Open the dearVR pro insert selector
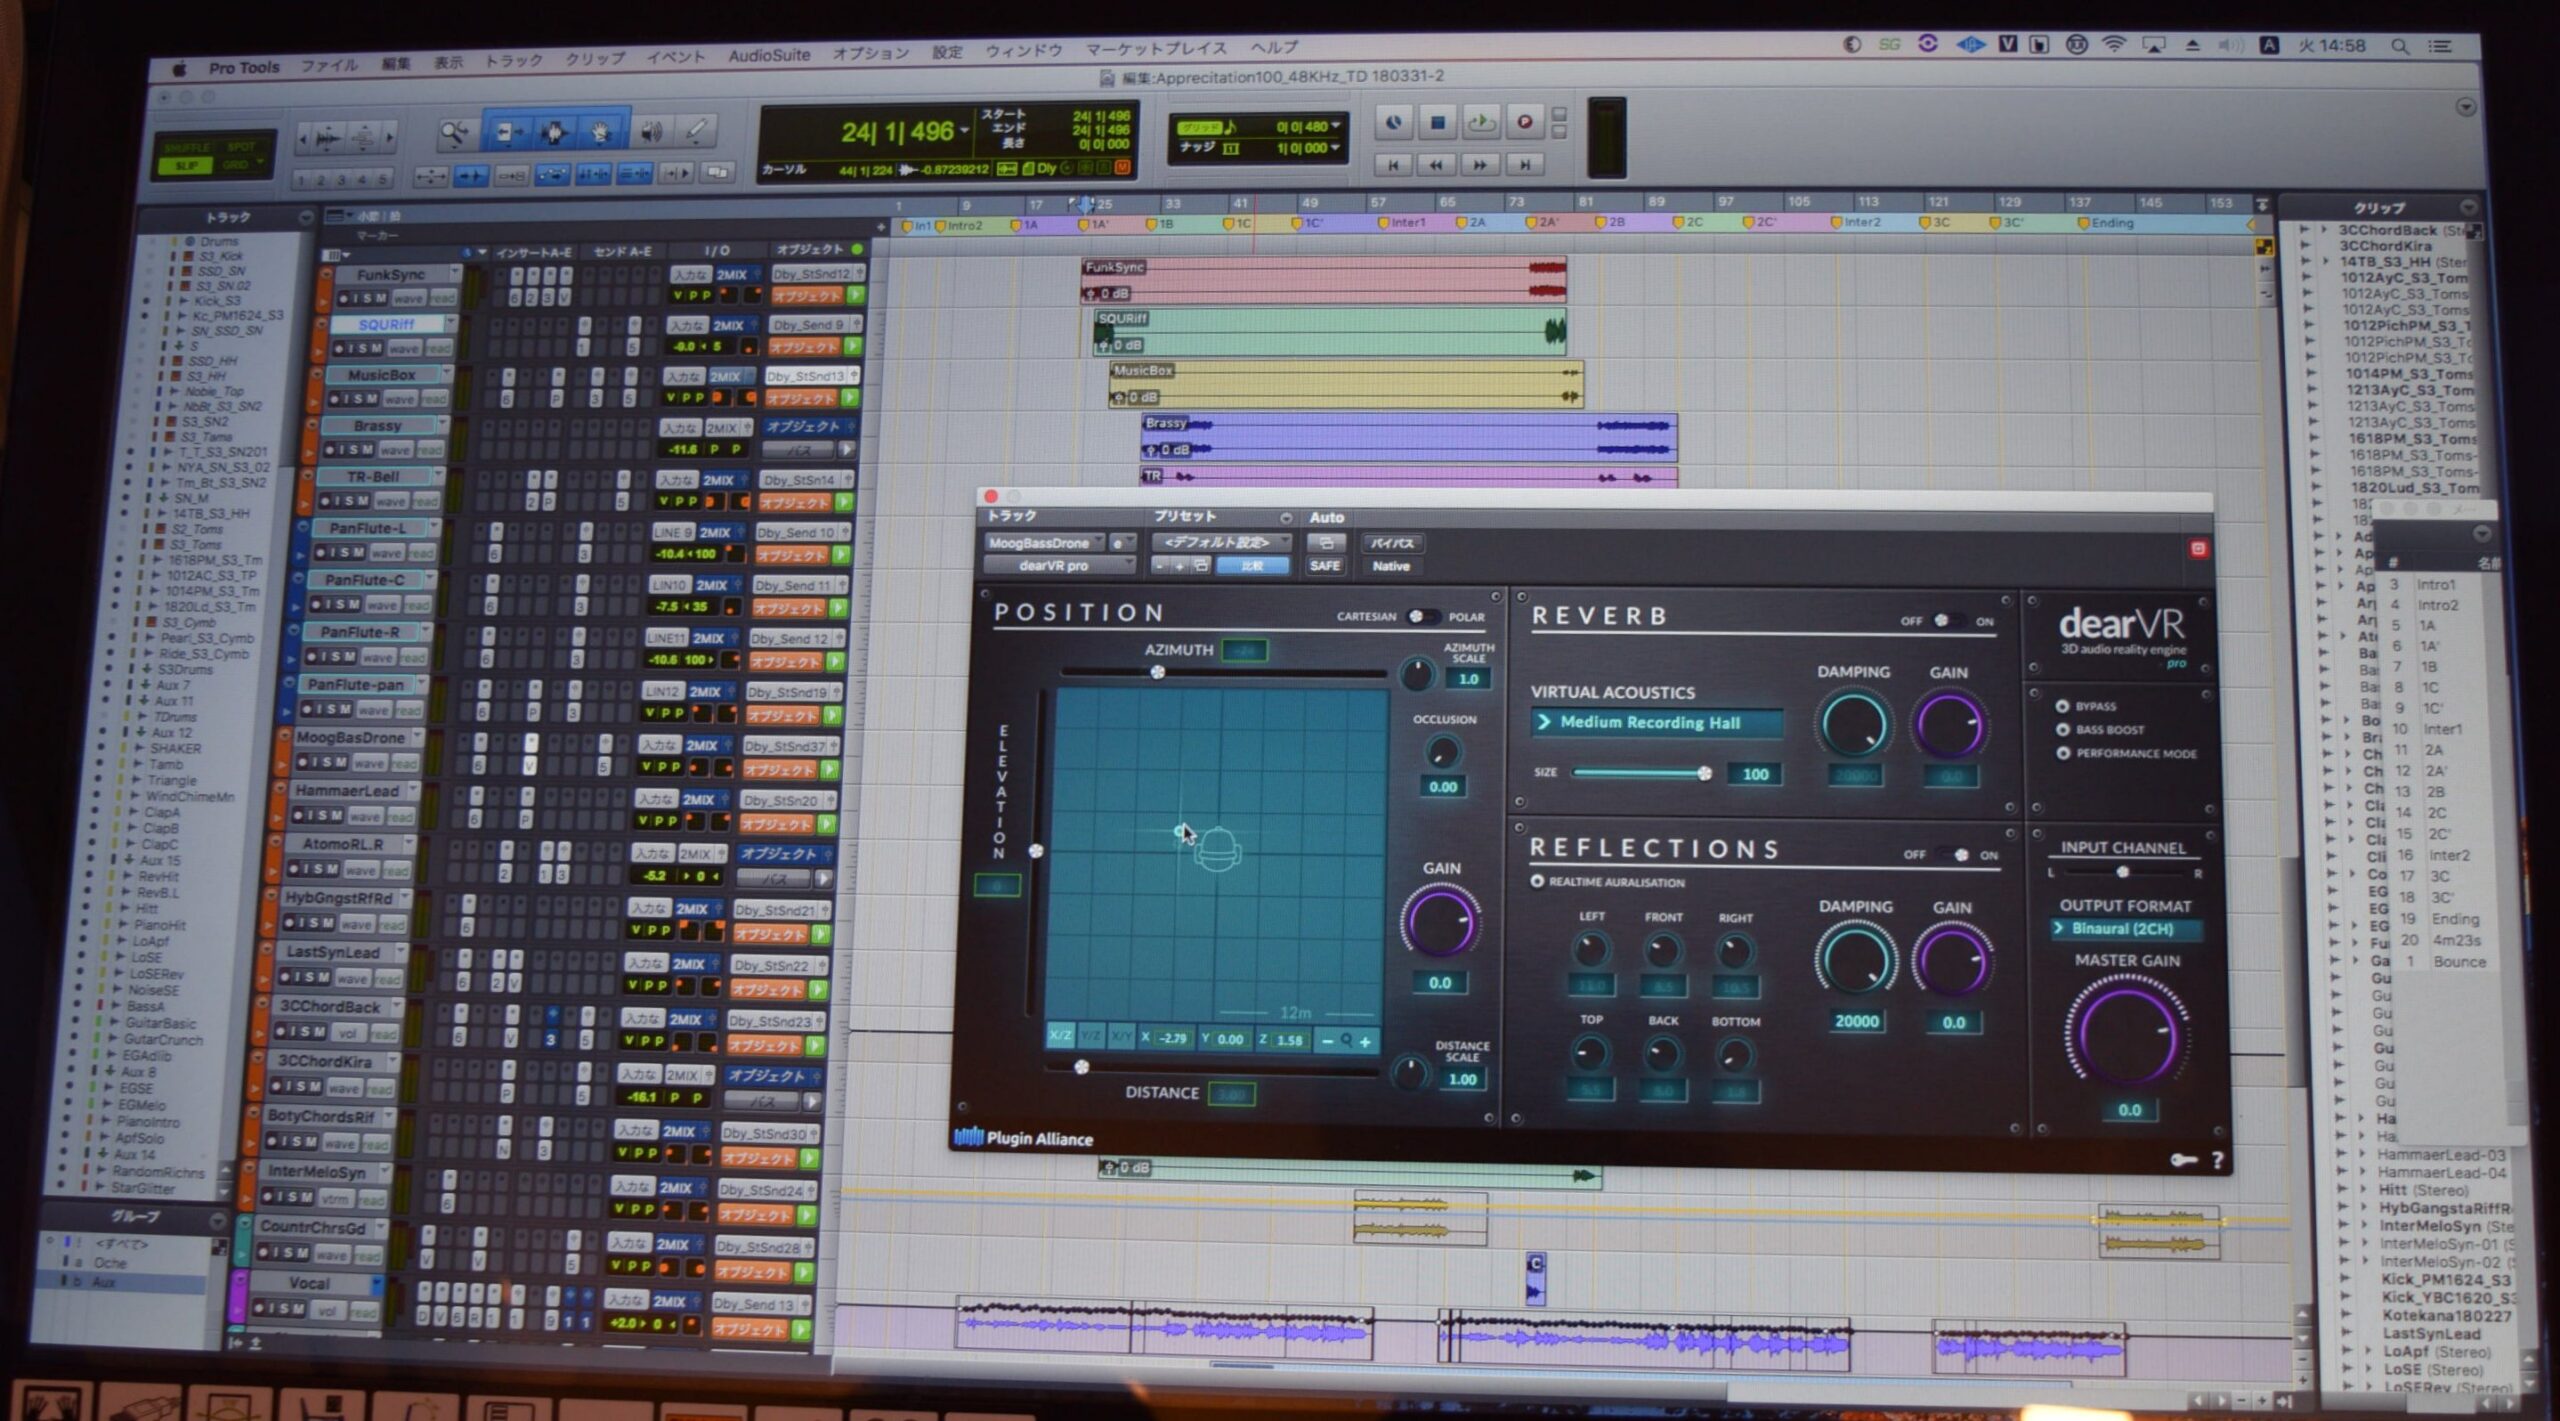 pos(1059,565)
